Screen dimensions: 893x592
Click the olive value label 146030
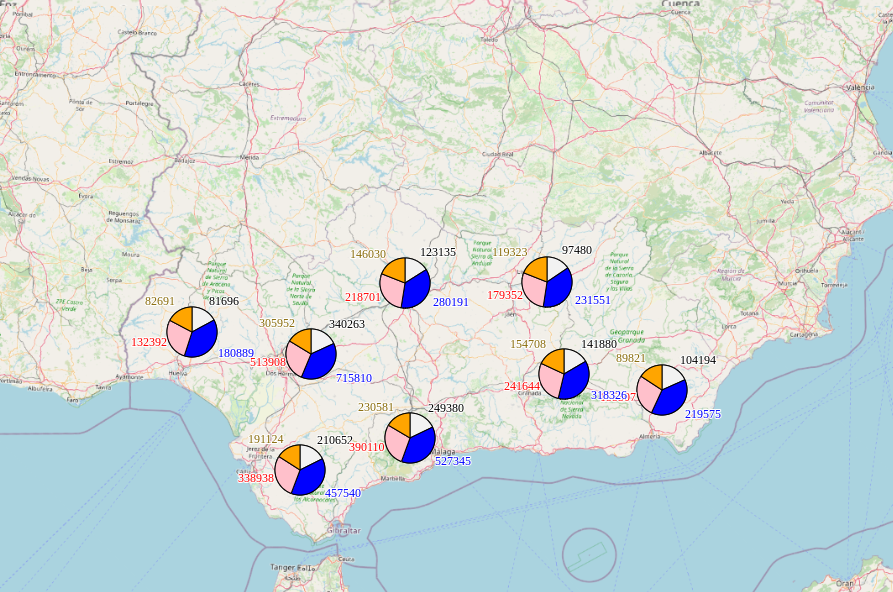point(368,255)
